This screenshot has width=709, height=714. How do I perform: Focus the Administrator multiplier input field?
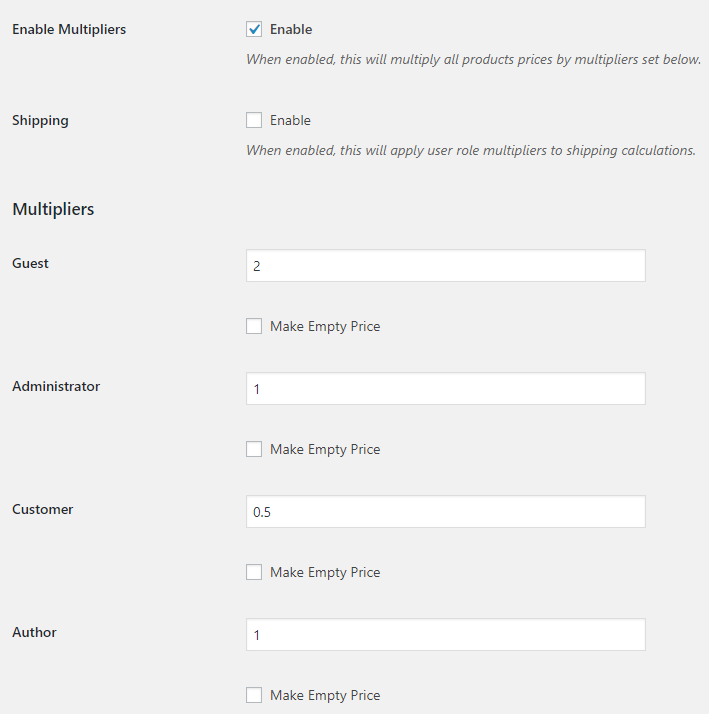[446, 388]
